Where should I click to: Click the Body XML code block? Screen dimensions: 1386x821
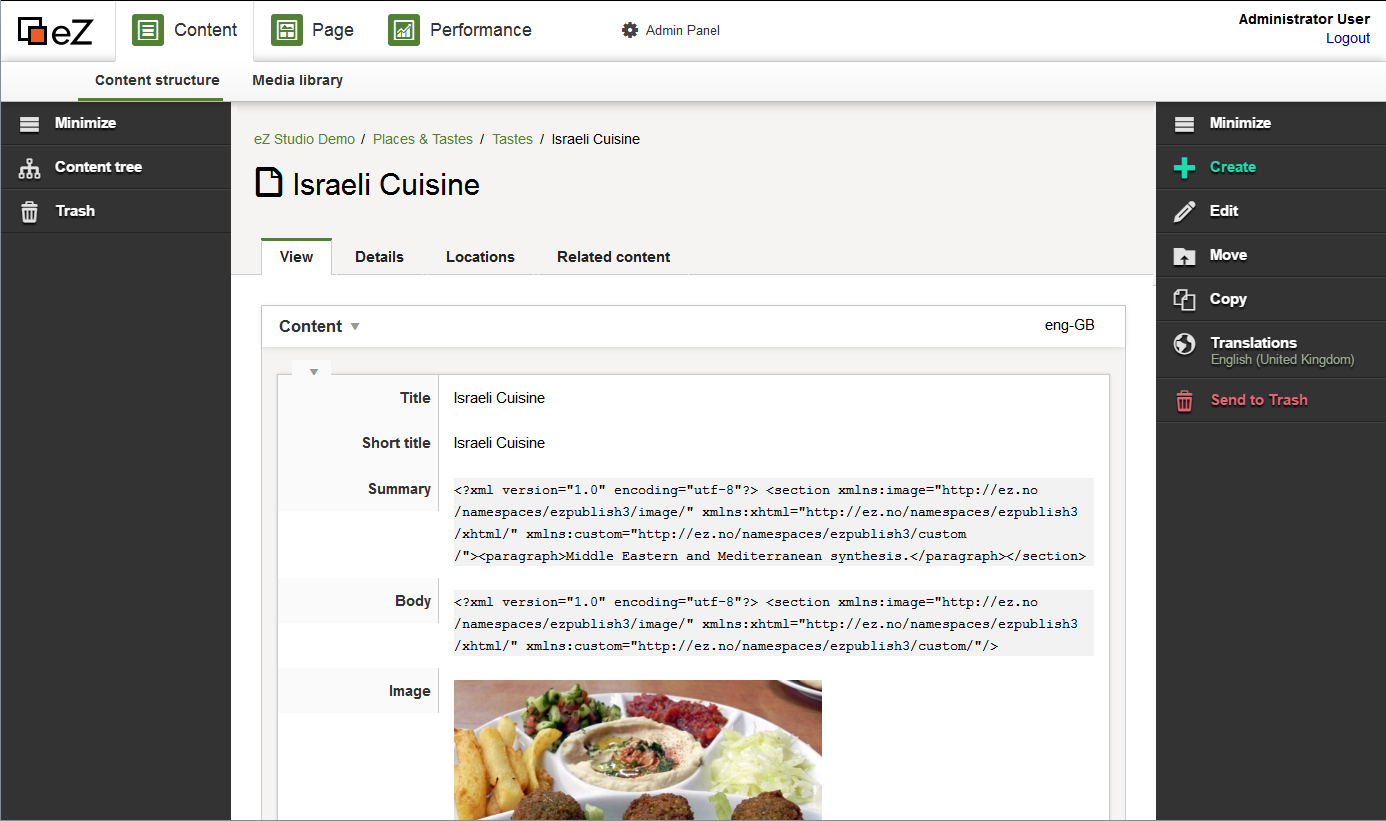(x=774, y=623)
